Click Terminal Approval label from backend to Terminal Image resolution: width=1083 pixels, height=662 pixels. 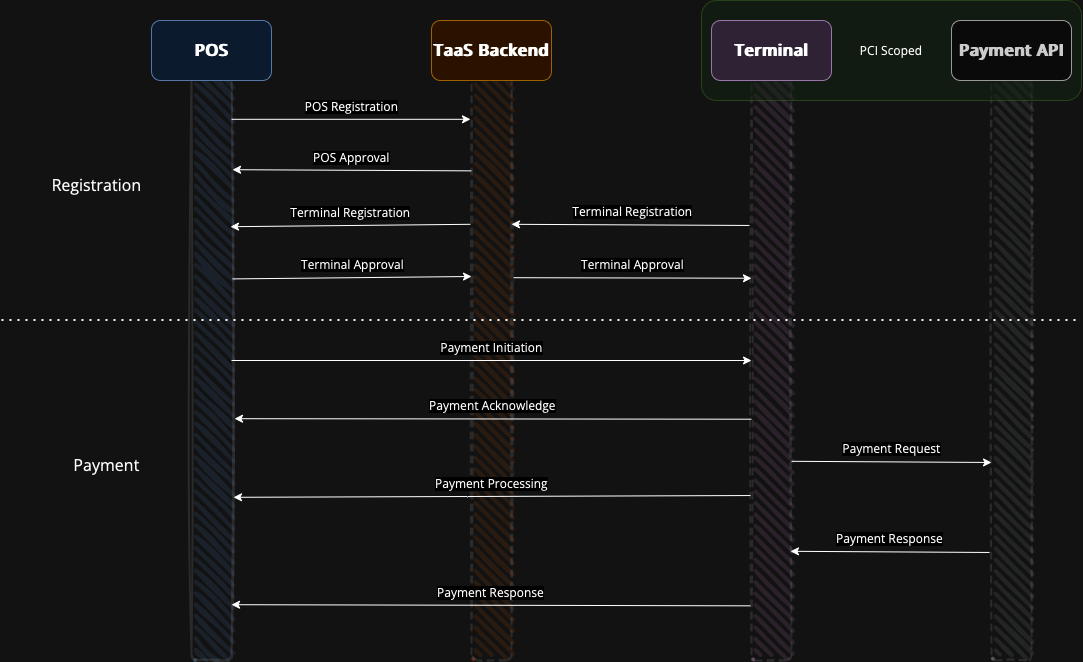coord(632,265)
